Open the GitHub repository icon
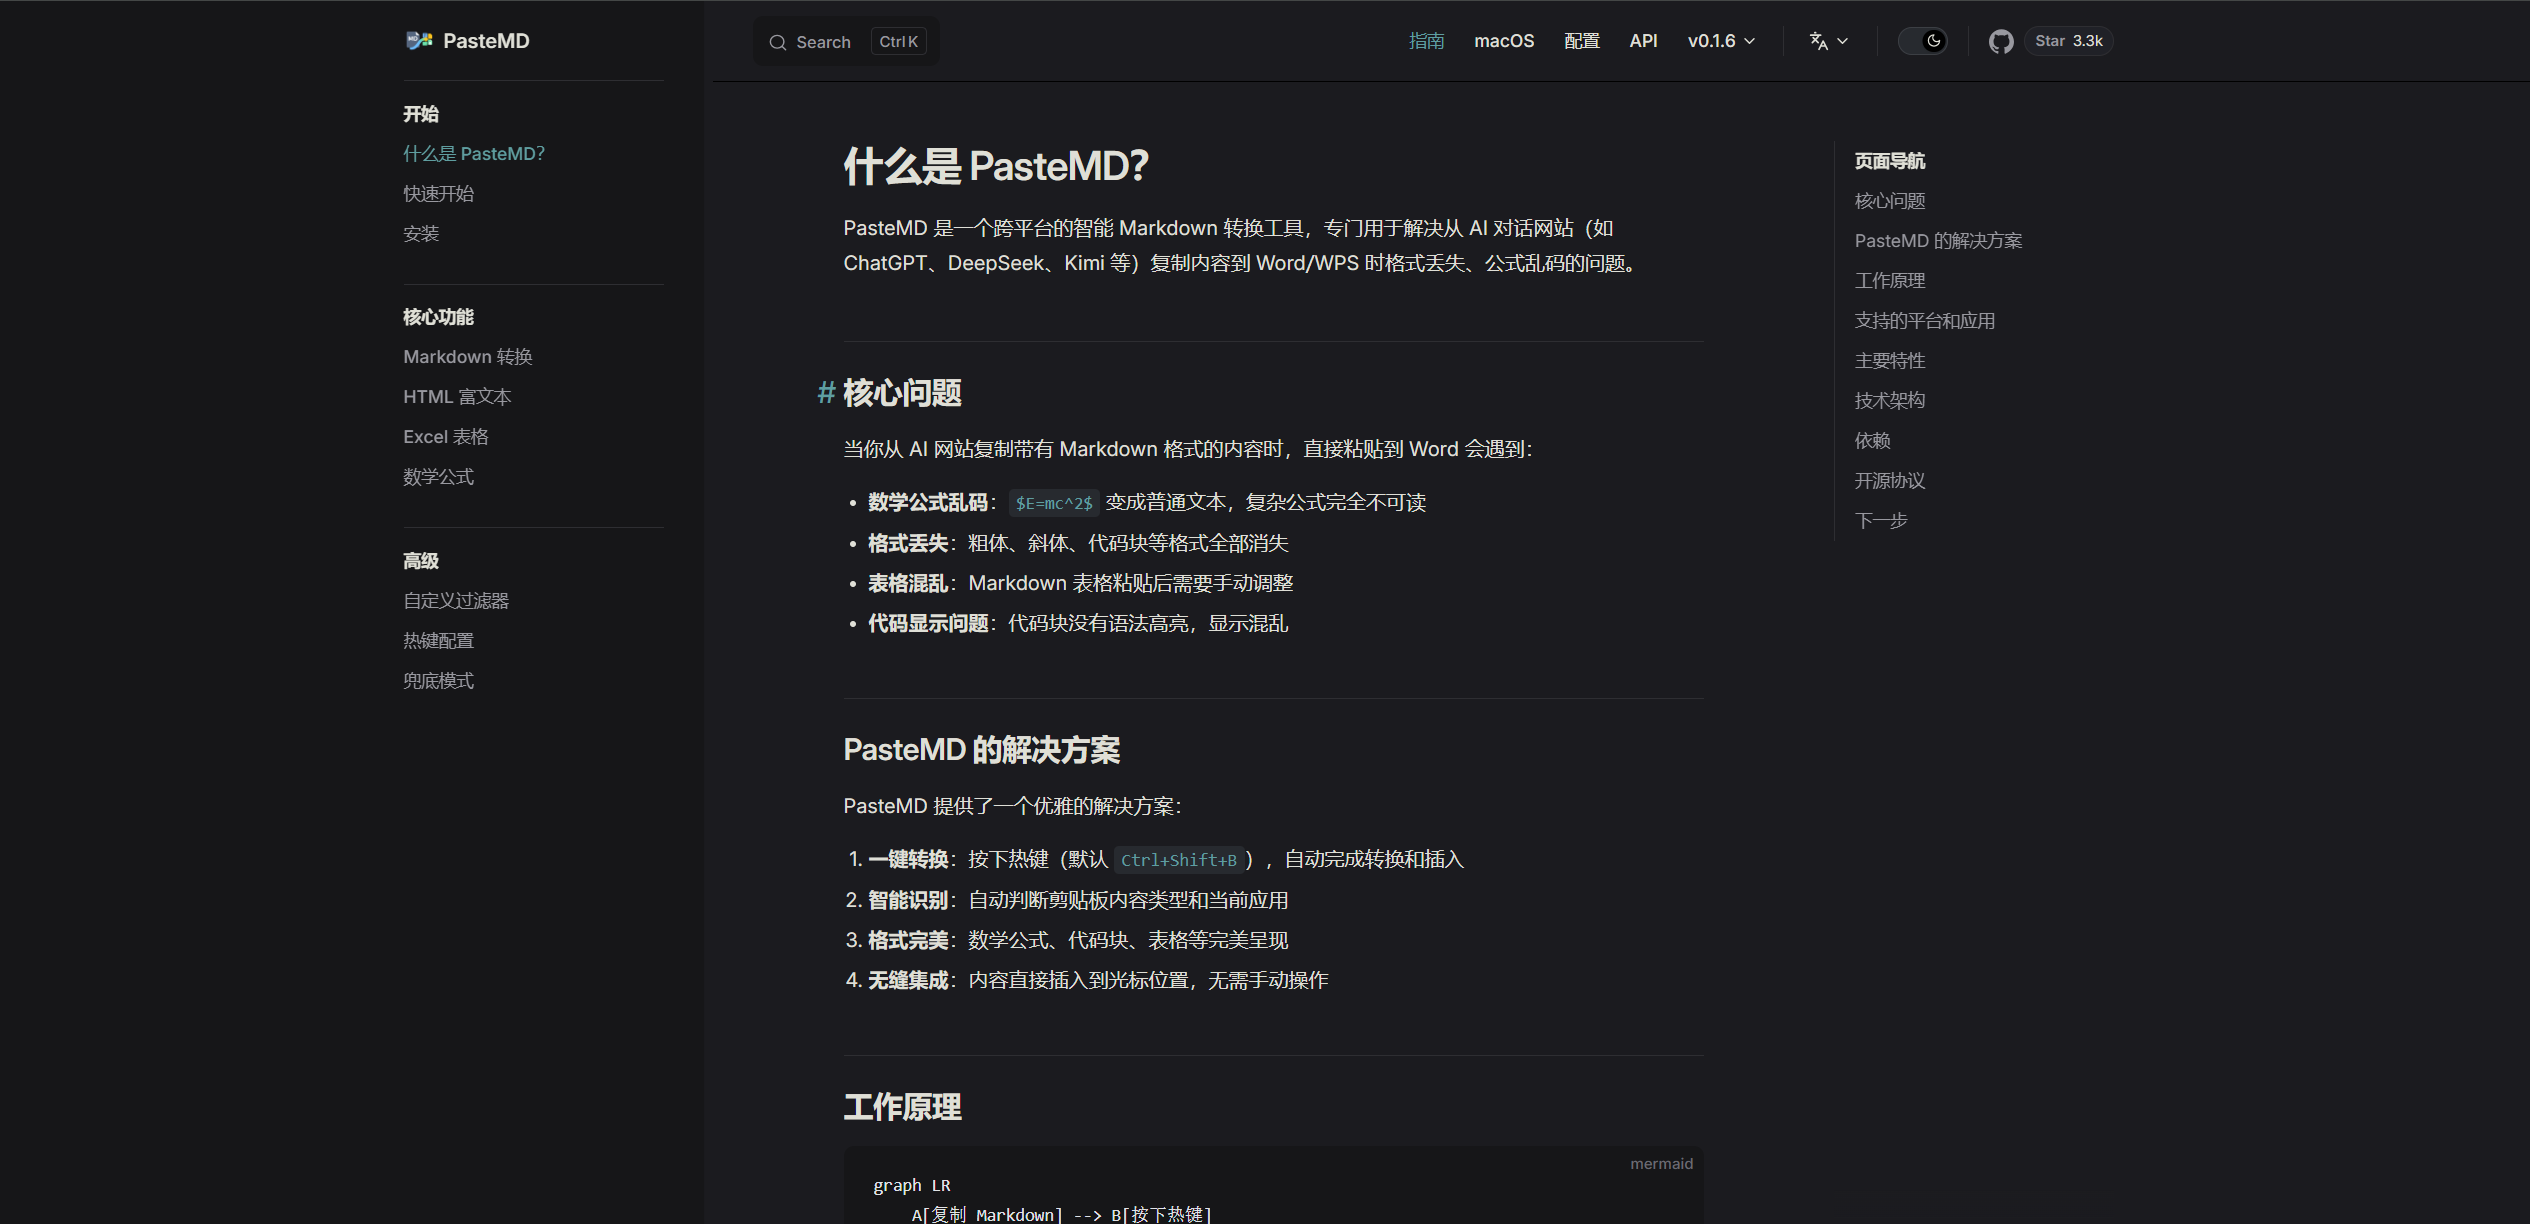2530x1224 pixels. tap(2000, 41)
